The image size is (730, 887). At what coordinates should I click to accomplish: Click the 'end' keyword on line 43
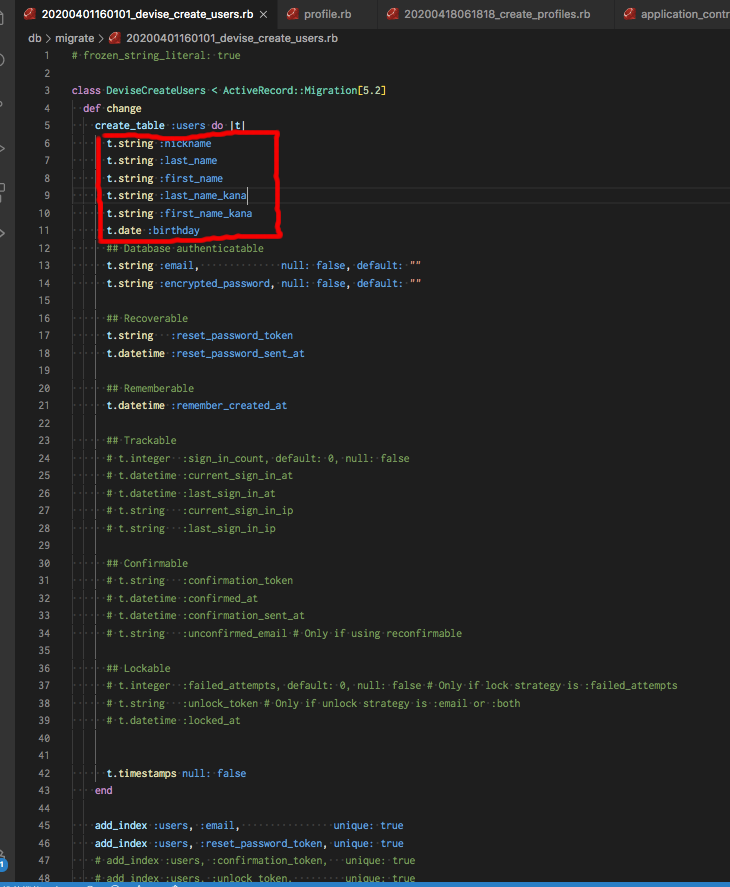[103, 791]
